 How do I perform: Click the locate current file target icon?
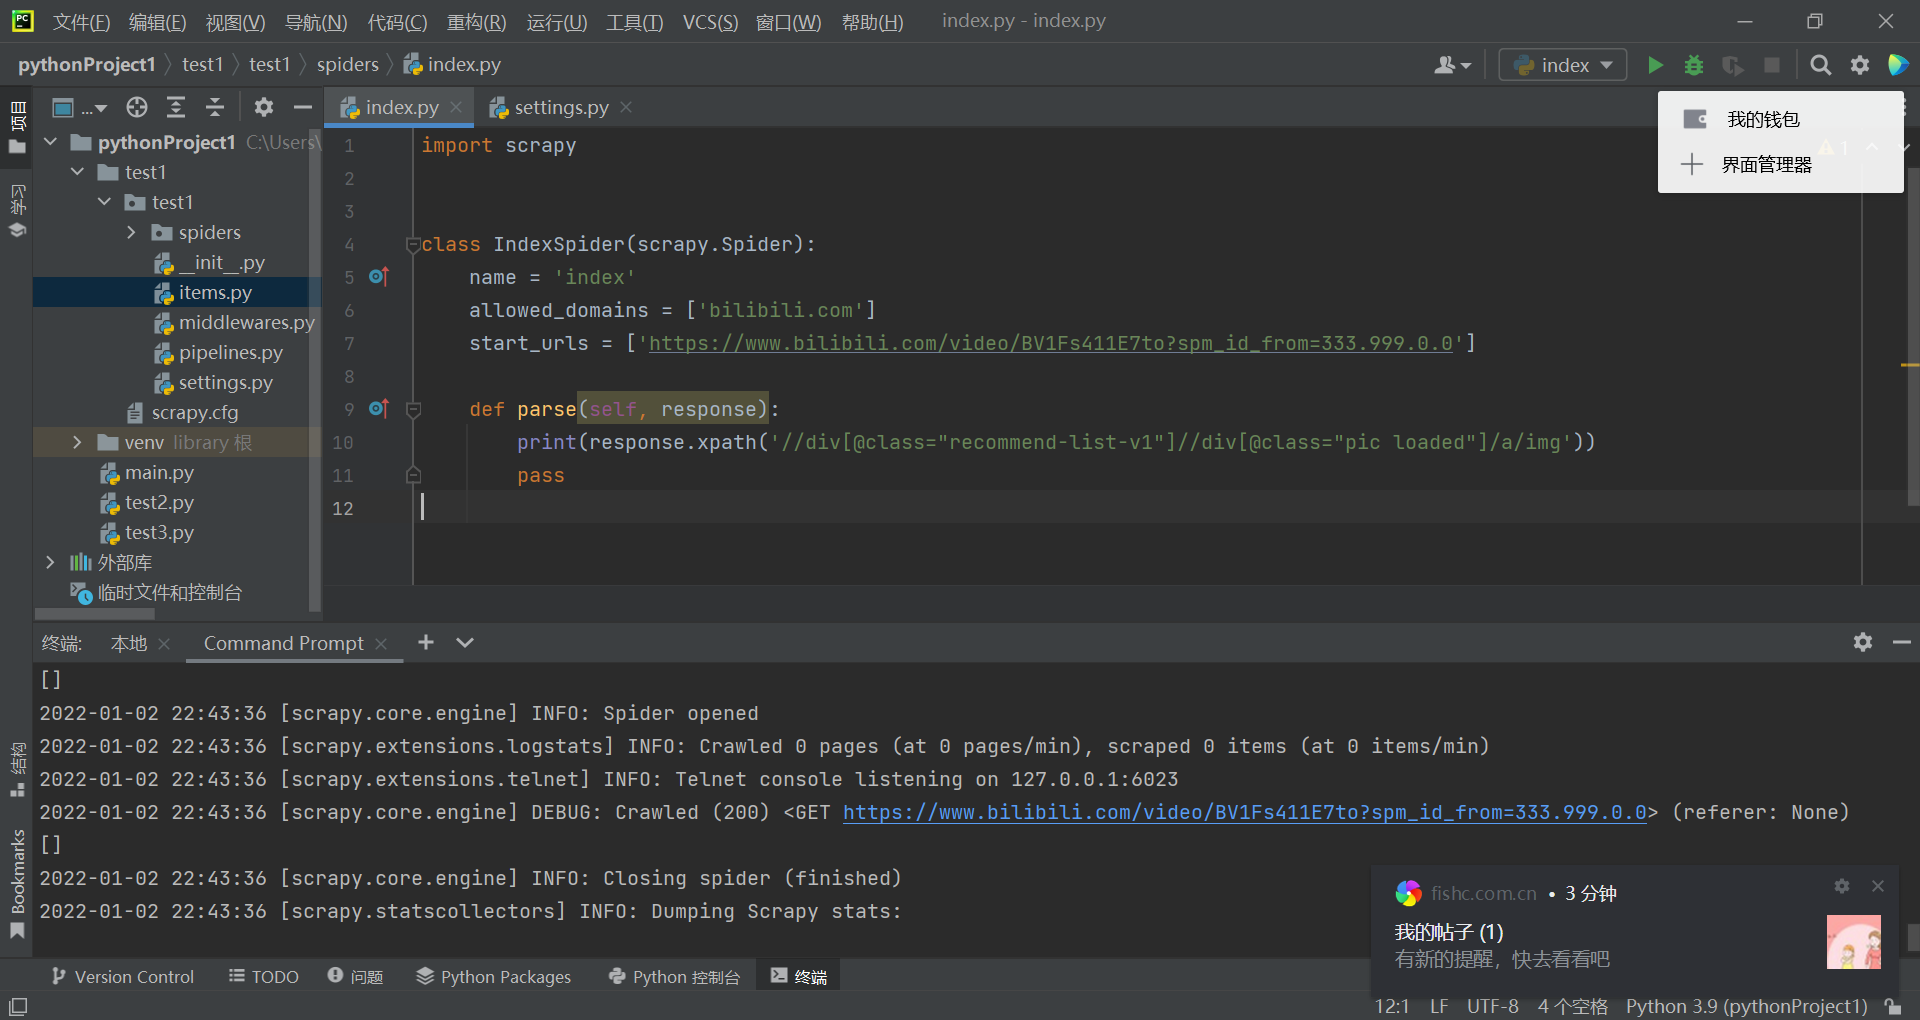137,107
